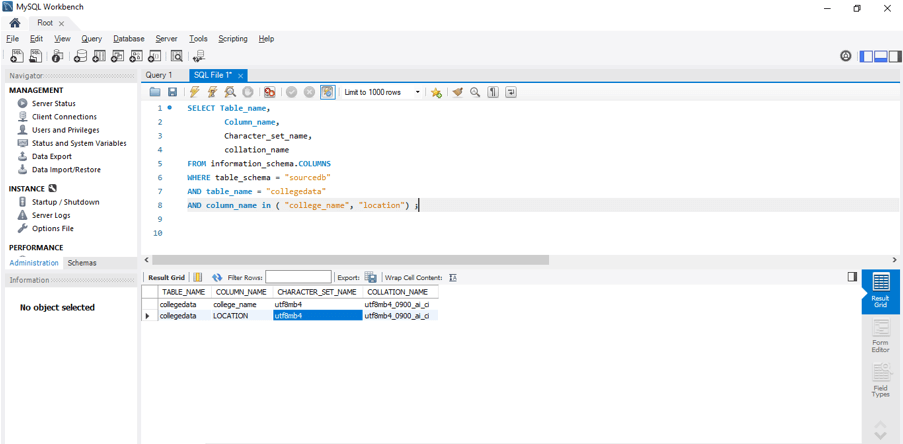Viewport: 903px width, 444px height.
Task: Toggle autocommit mode button
Action: click(x=327, y=92)
